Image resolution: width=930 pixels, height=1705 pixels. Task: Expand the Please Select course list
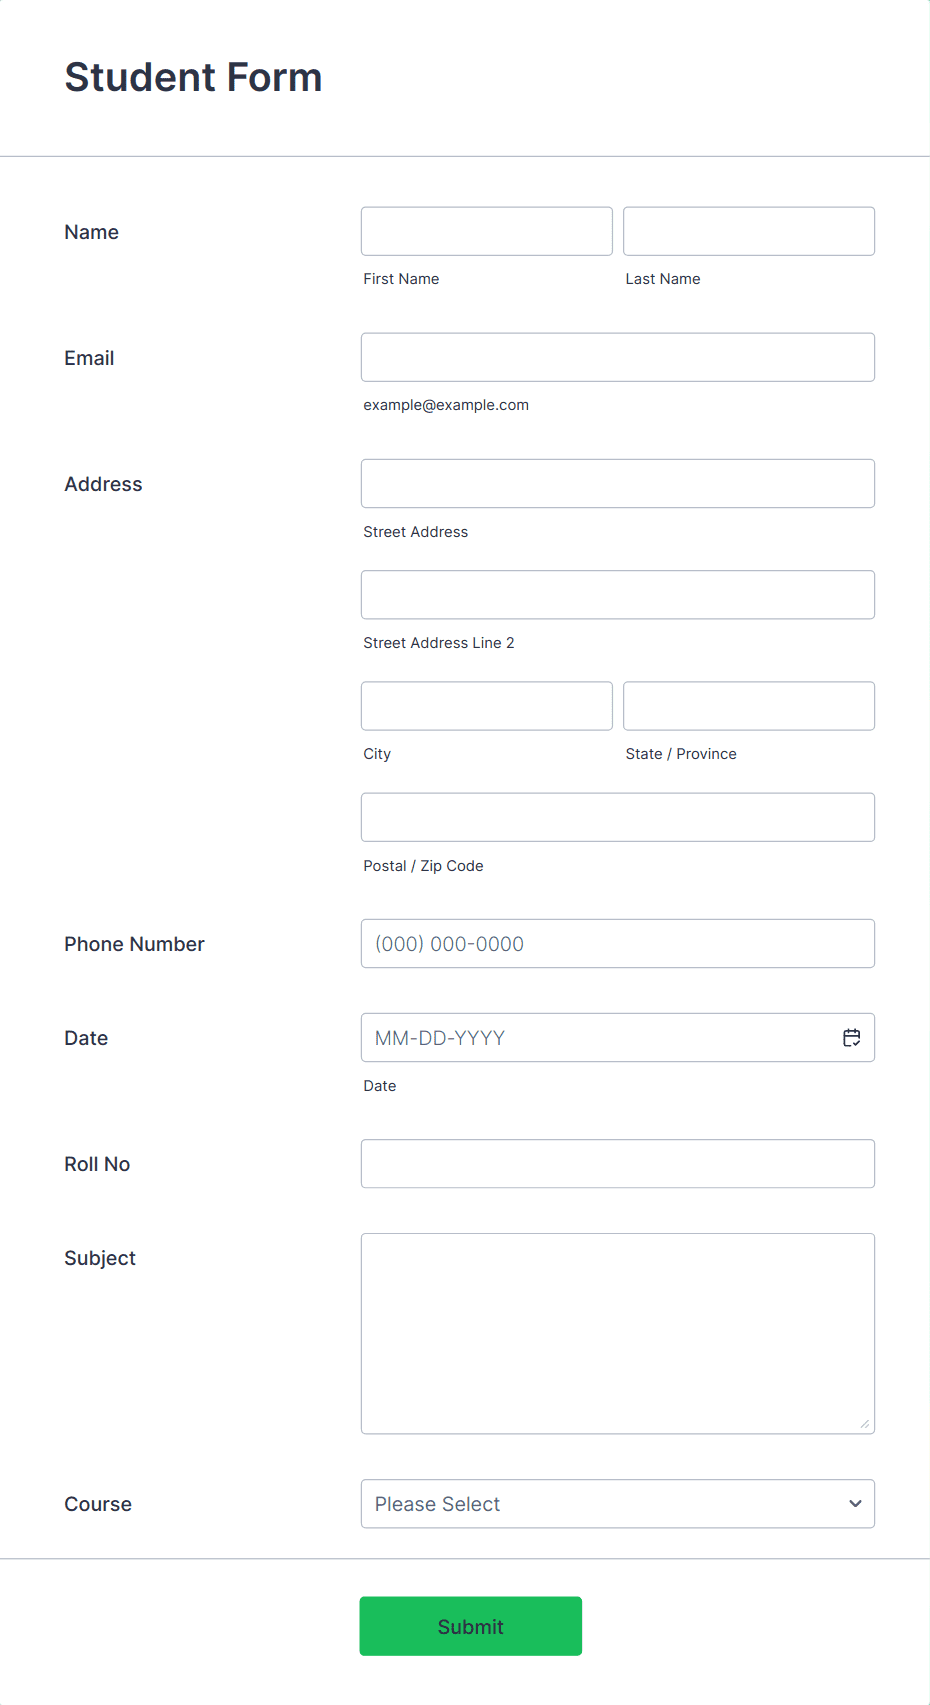coord(618,1504)
